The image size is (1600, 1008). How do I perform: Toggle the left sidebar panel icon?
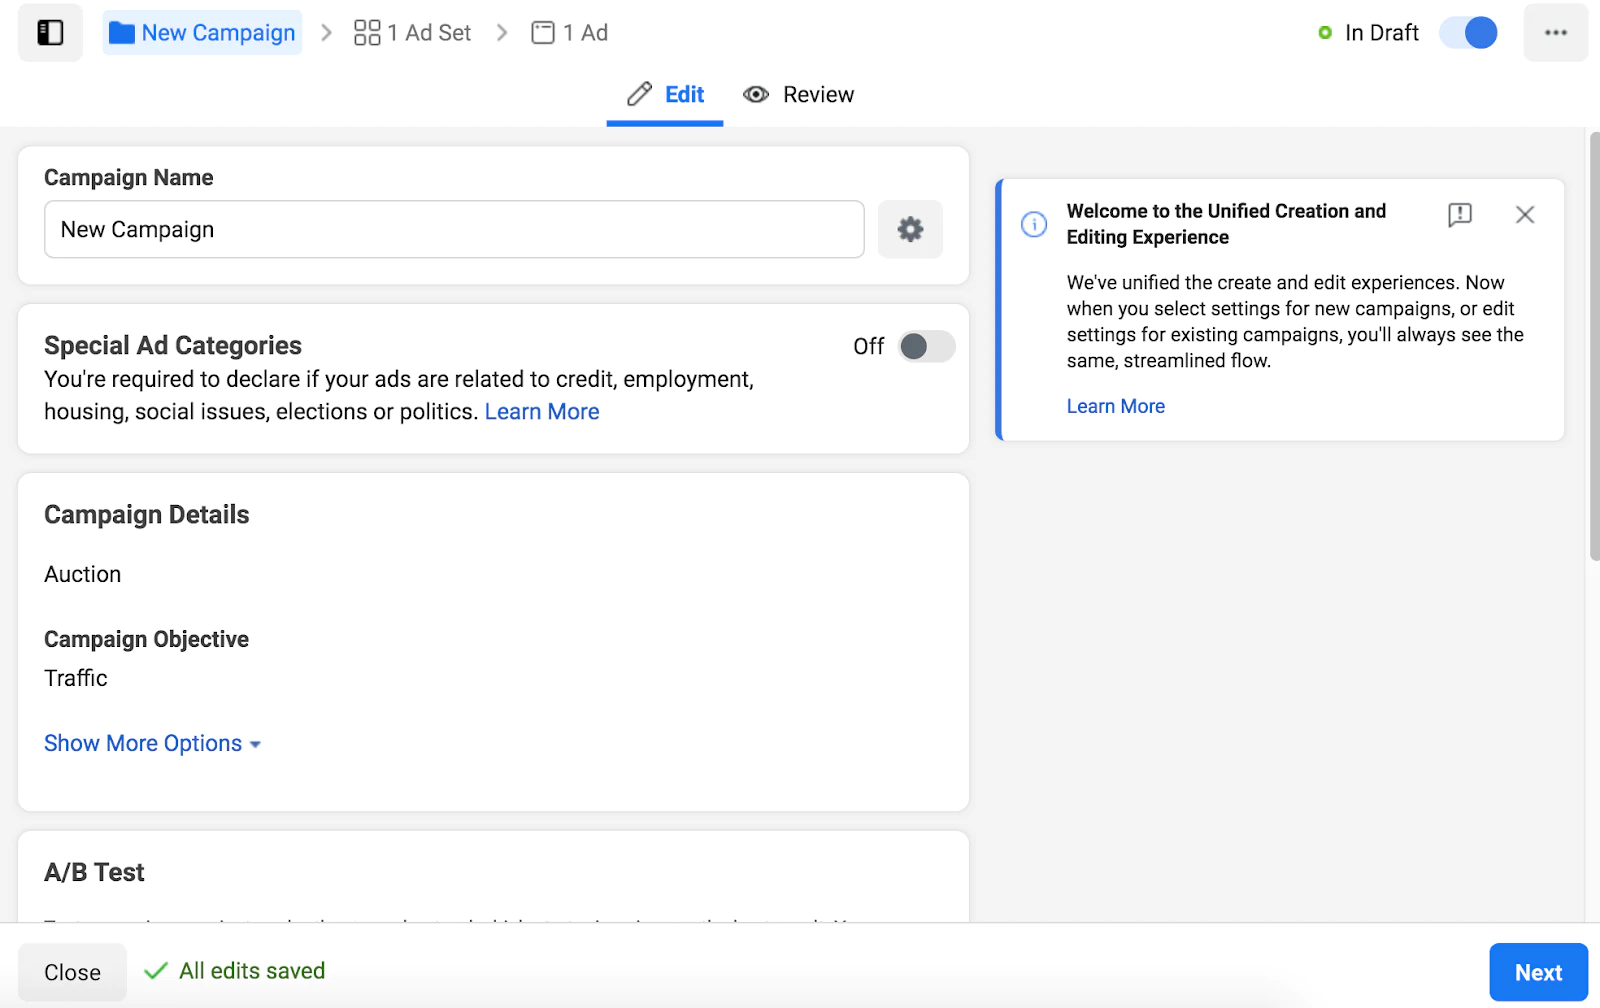[x=50, y=33]
